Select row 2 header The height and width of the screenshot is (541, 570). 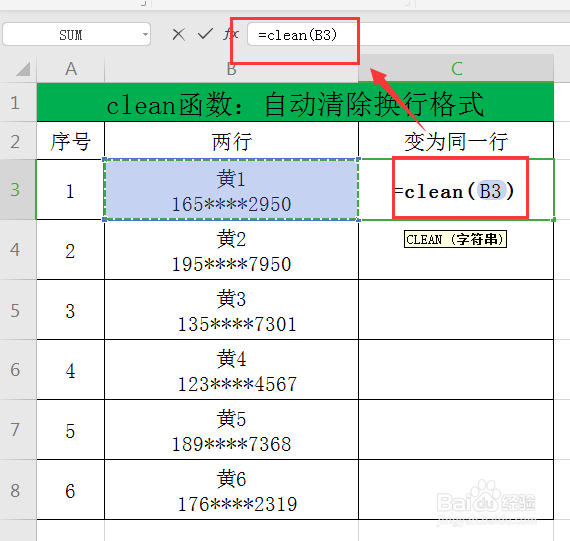(x=18, y=141)
